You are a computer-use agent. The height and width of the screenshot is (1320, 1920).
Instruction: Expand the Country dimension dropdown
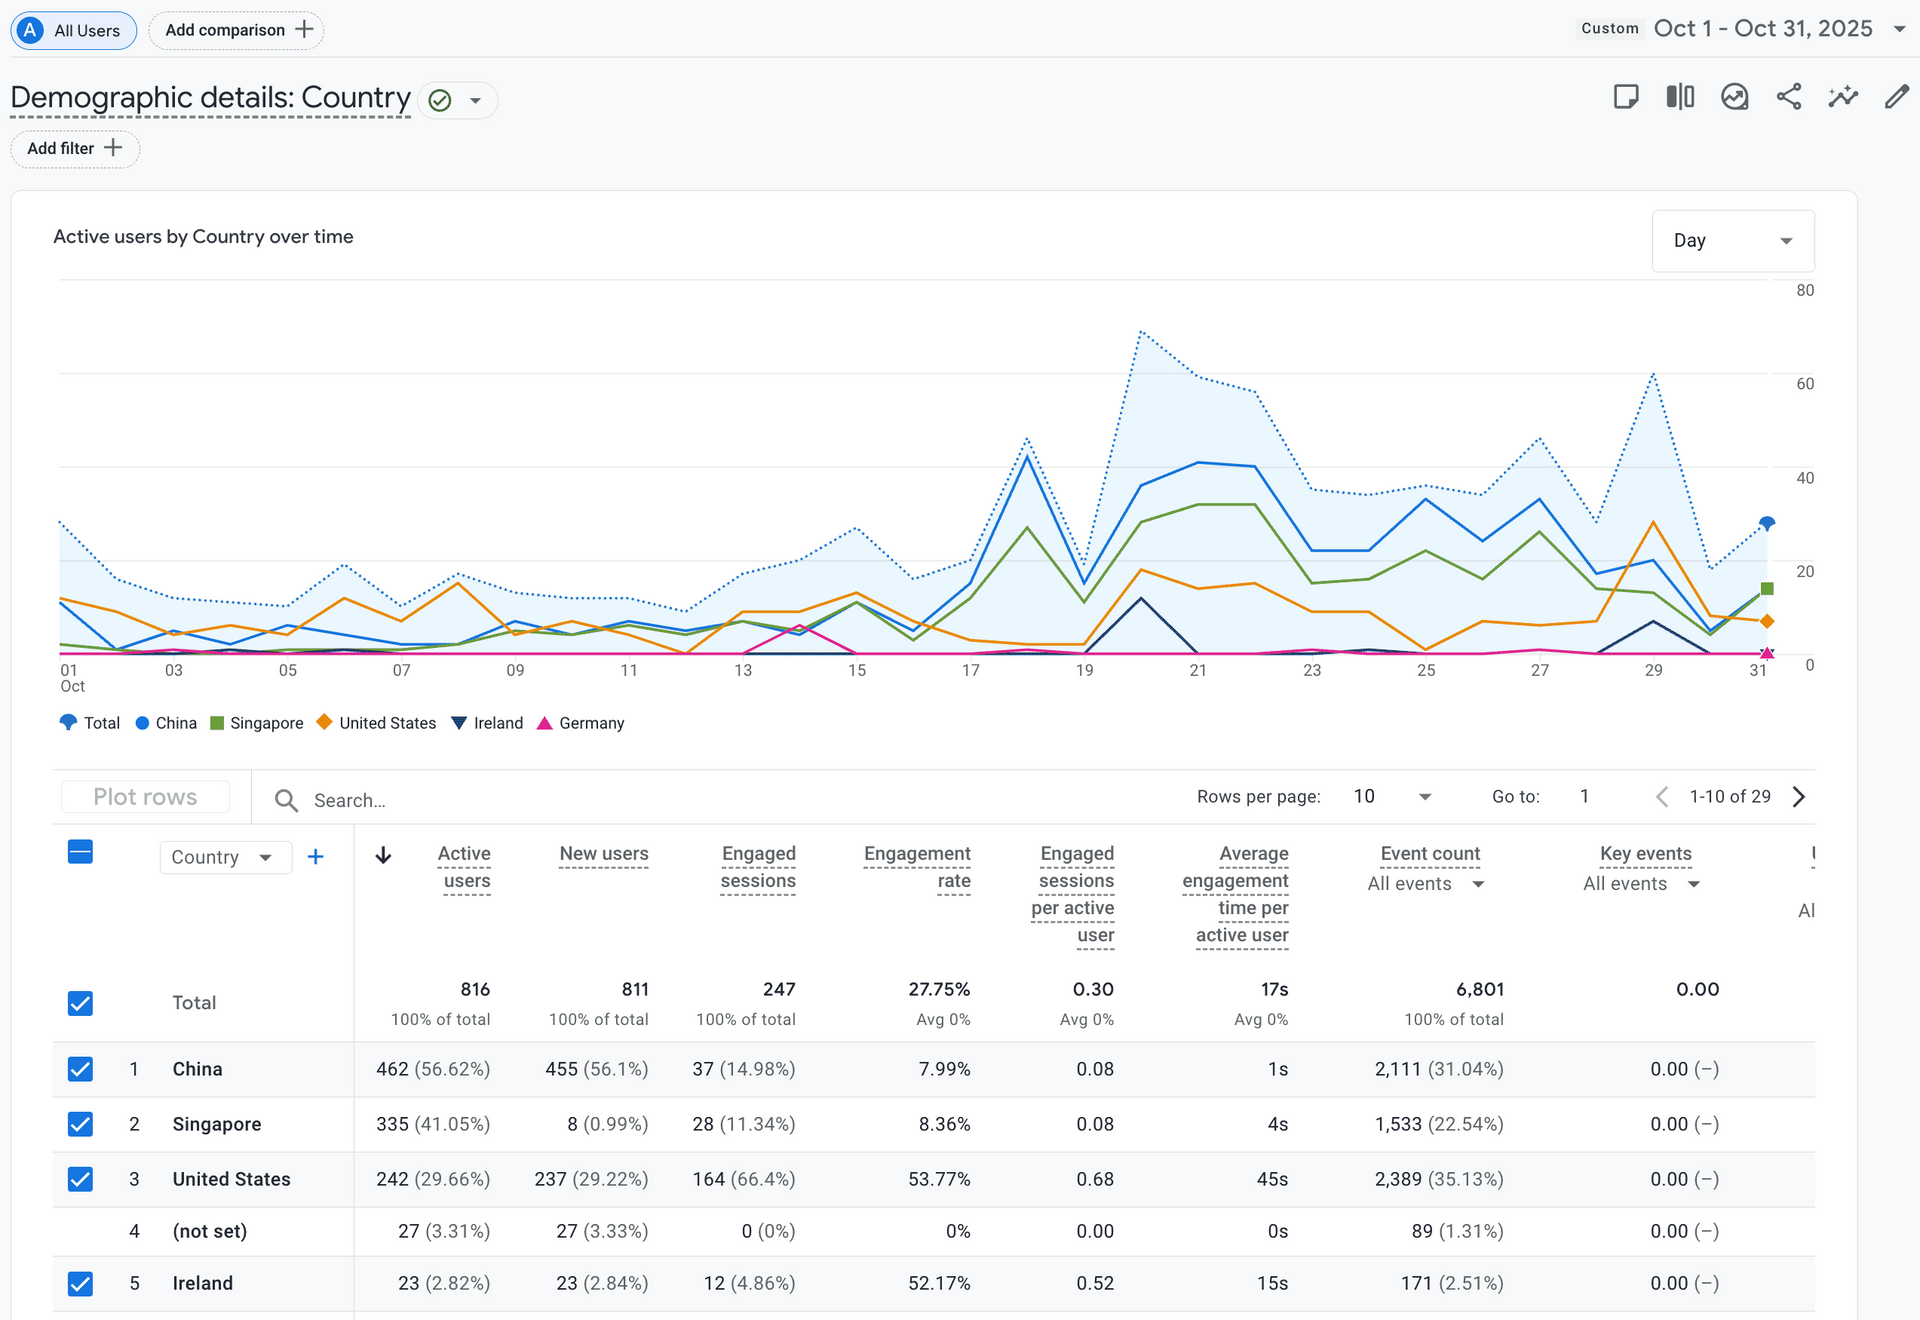[224, 857]
